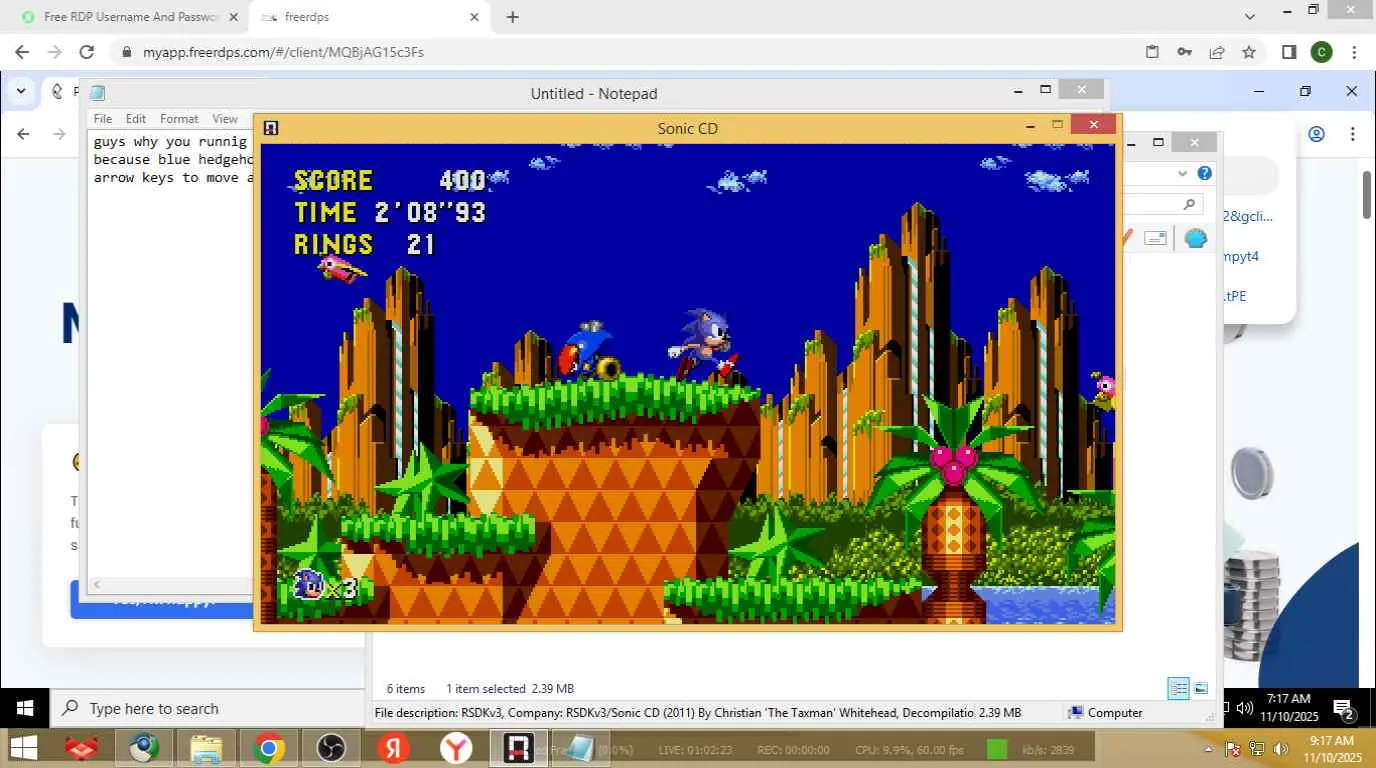Click the Notepad title bar icon

point(98,94)
